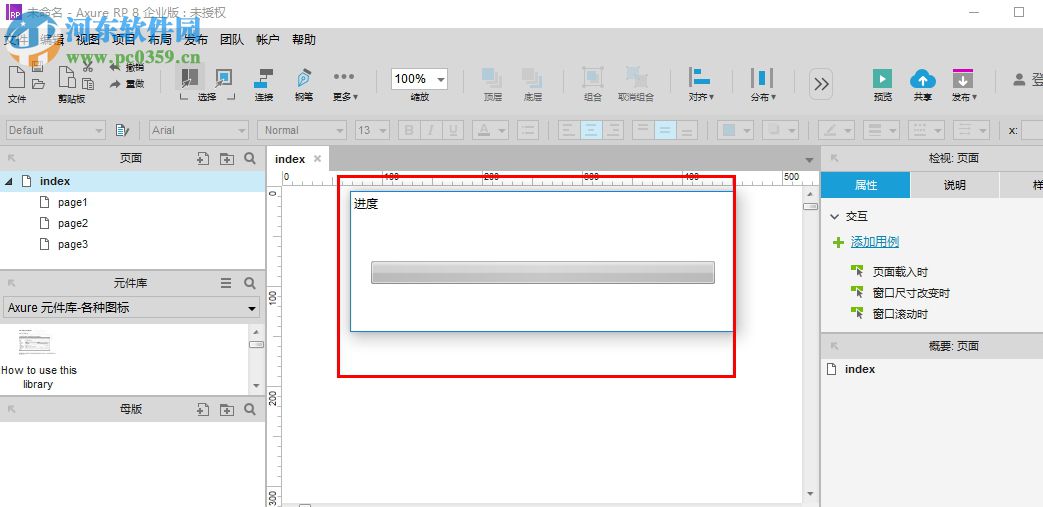Click Send to Back (底层) icon
This screenshot has width=1043, height=507.
click(x=532, y=78)
